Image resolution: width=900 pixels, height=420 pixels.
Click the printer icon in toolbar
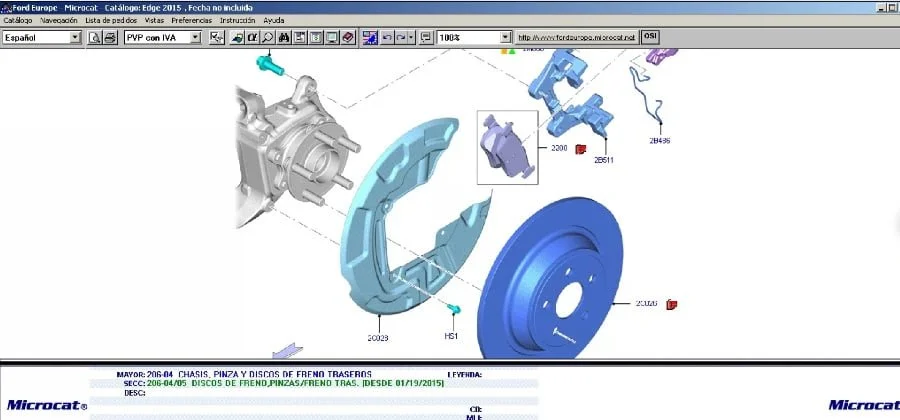point(110,37)
